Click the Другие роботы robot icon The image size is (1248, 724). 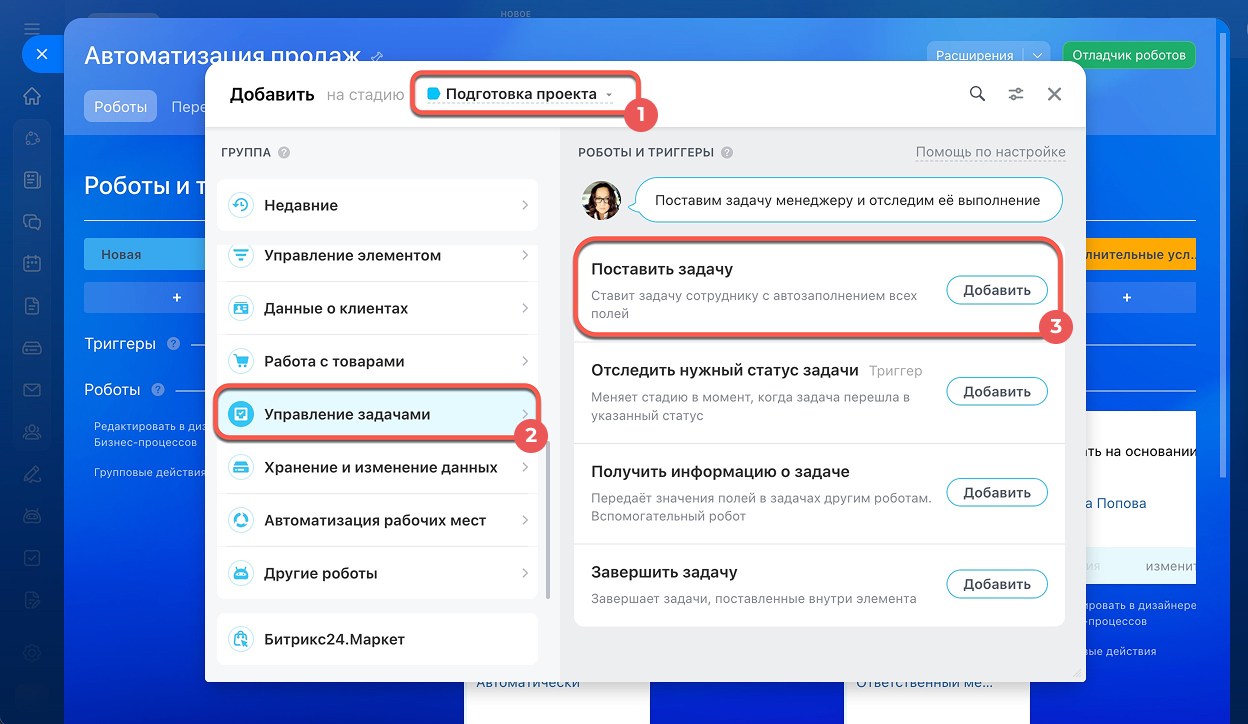click(x=240, y=574)
